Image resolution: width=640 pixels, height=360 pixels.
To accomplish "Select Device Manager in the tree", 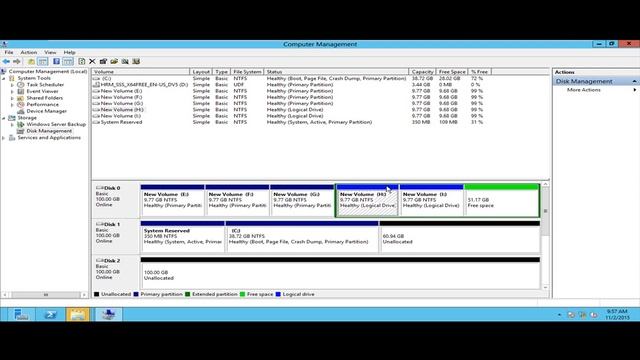I will click(47, 111).
